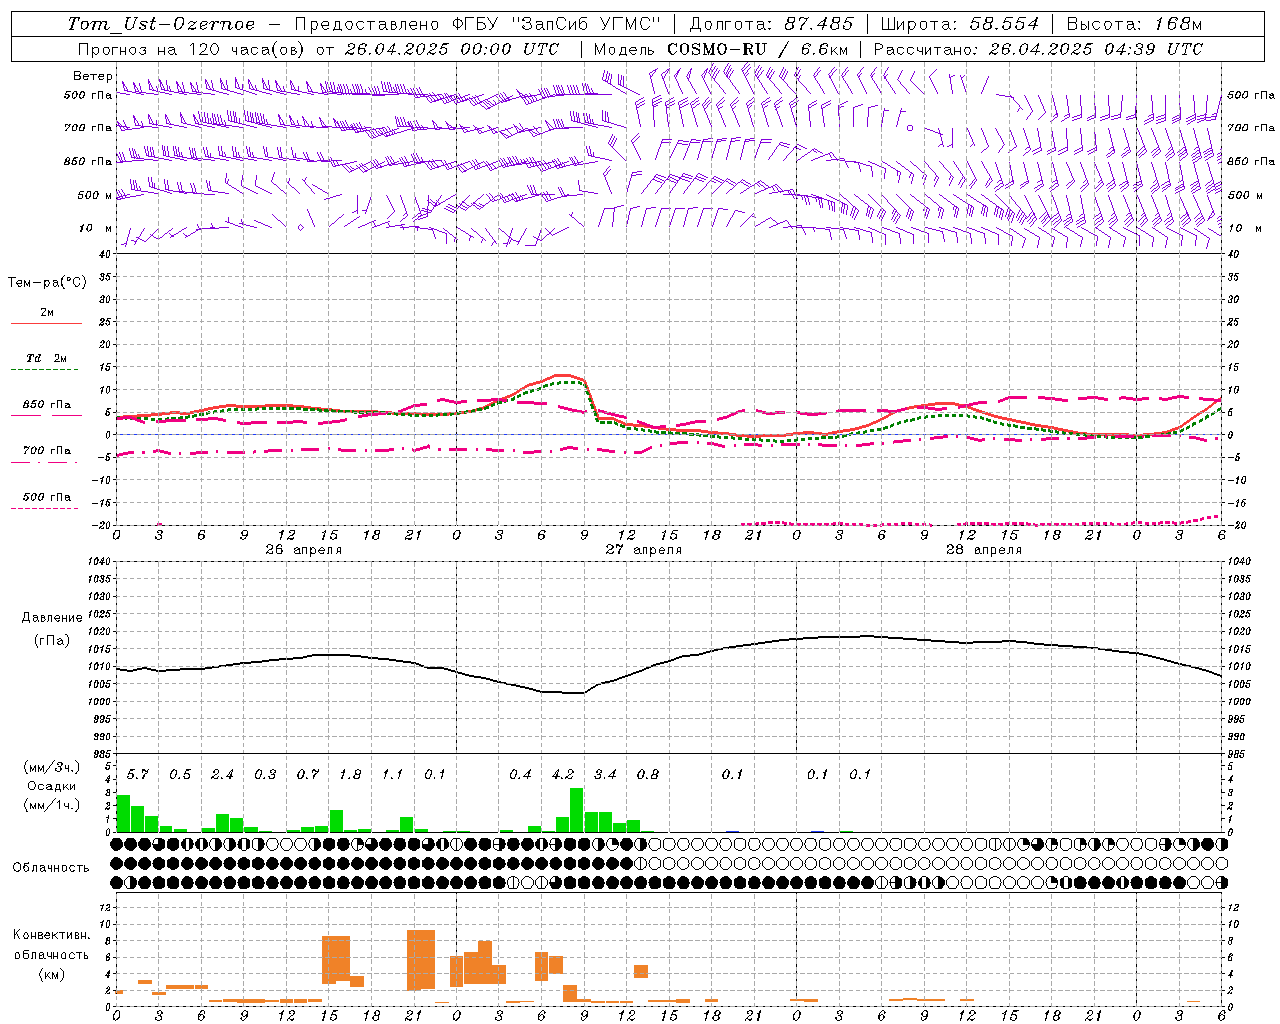Image resolution: width=1280 pixels, height=1024 pixels.
Task: Click "500 гПа" in the temperature legend
Action: coord(46,497)
